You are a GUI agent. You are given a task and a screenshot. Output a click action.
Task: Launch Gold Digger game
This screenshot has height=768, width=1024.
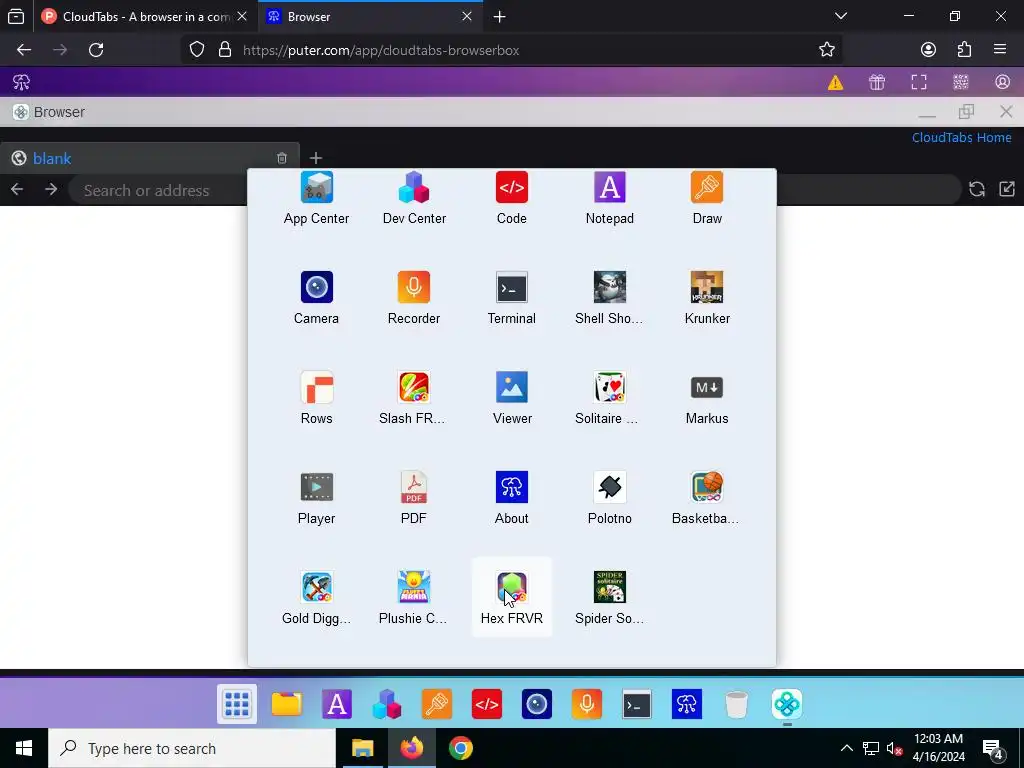click(316, 598)
